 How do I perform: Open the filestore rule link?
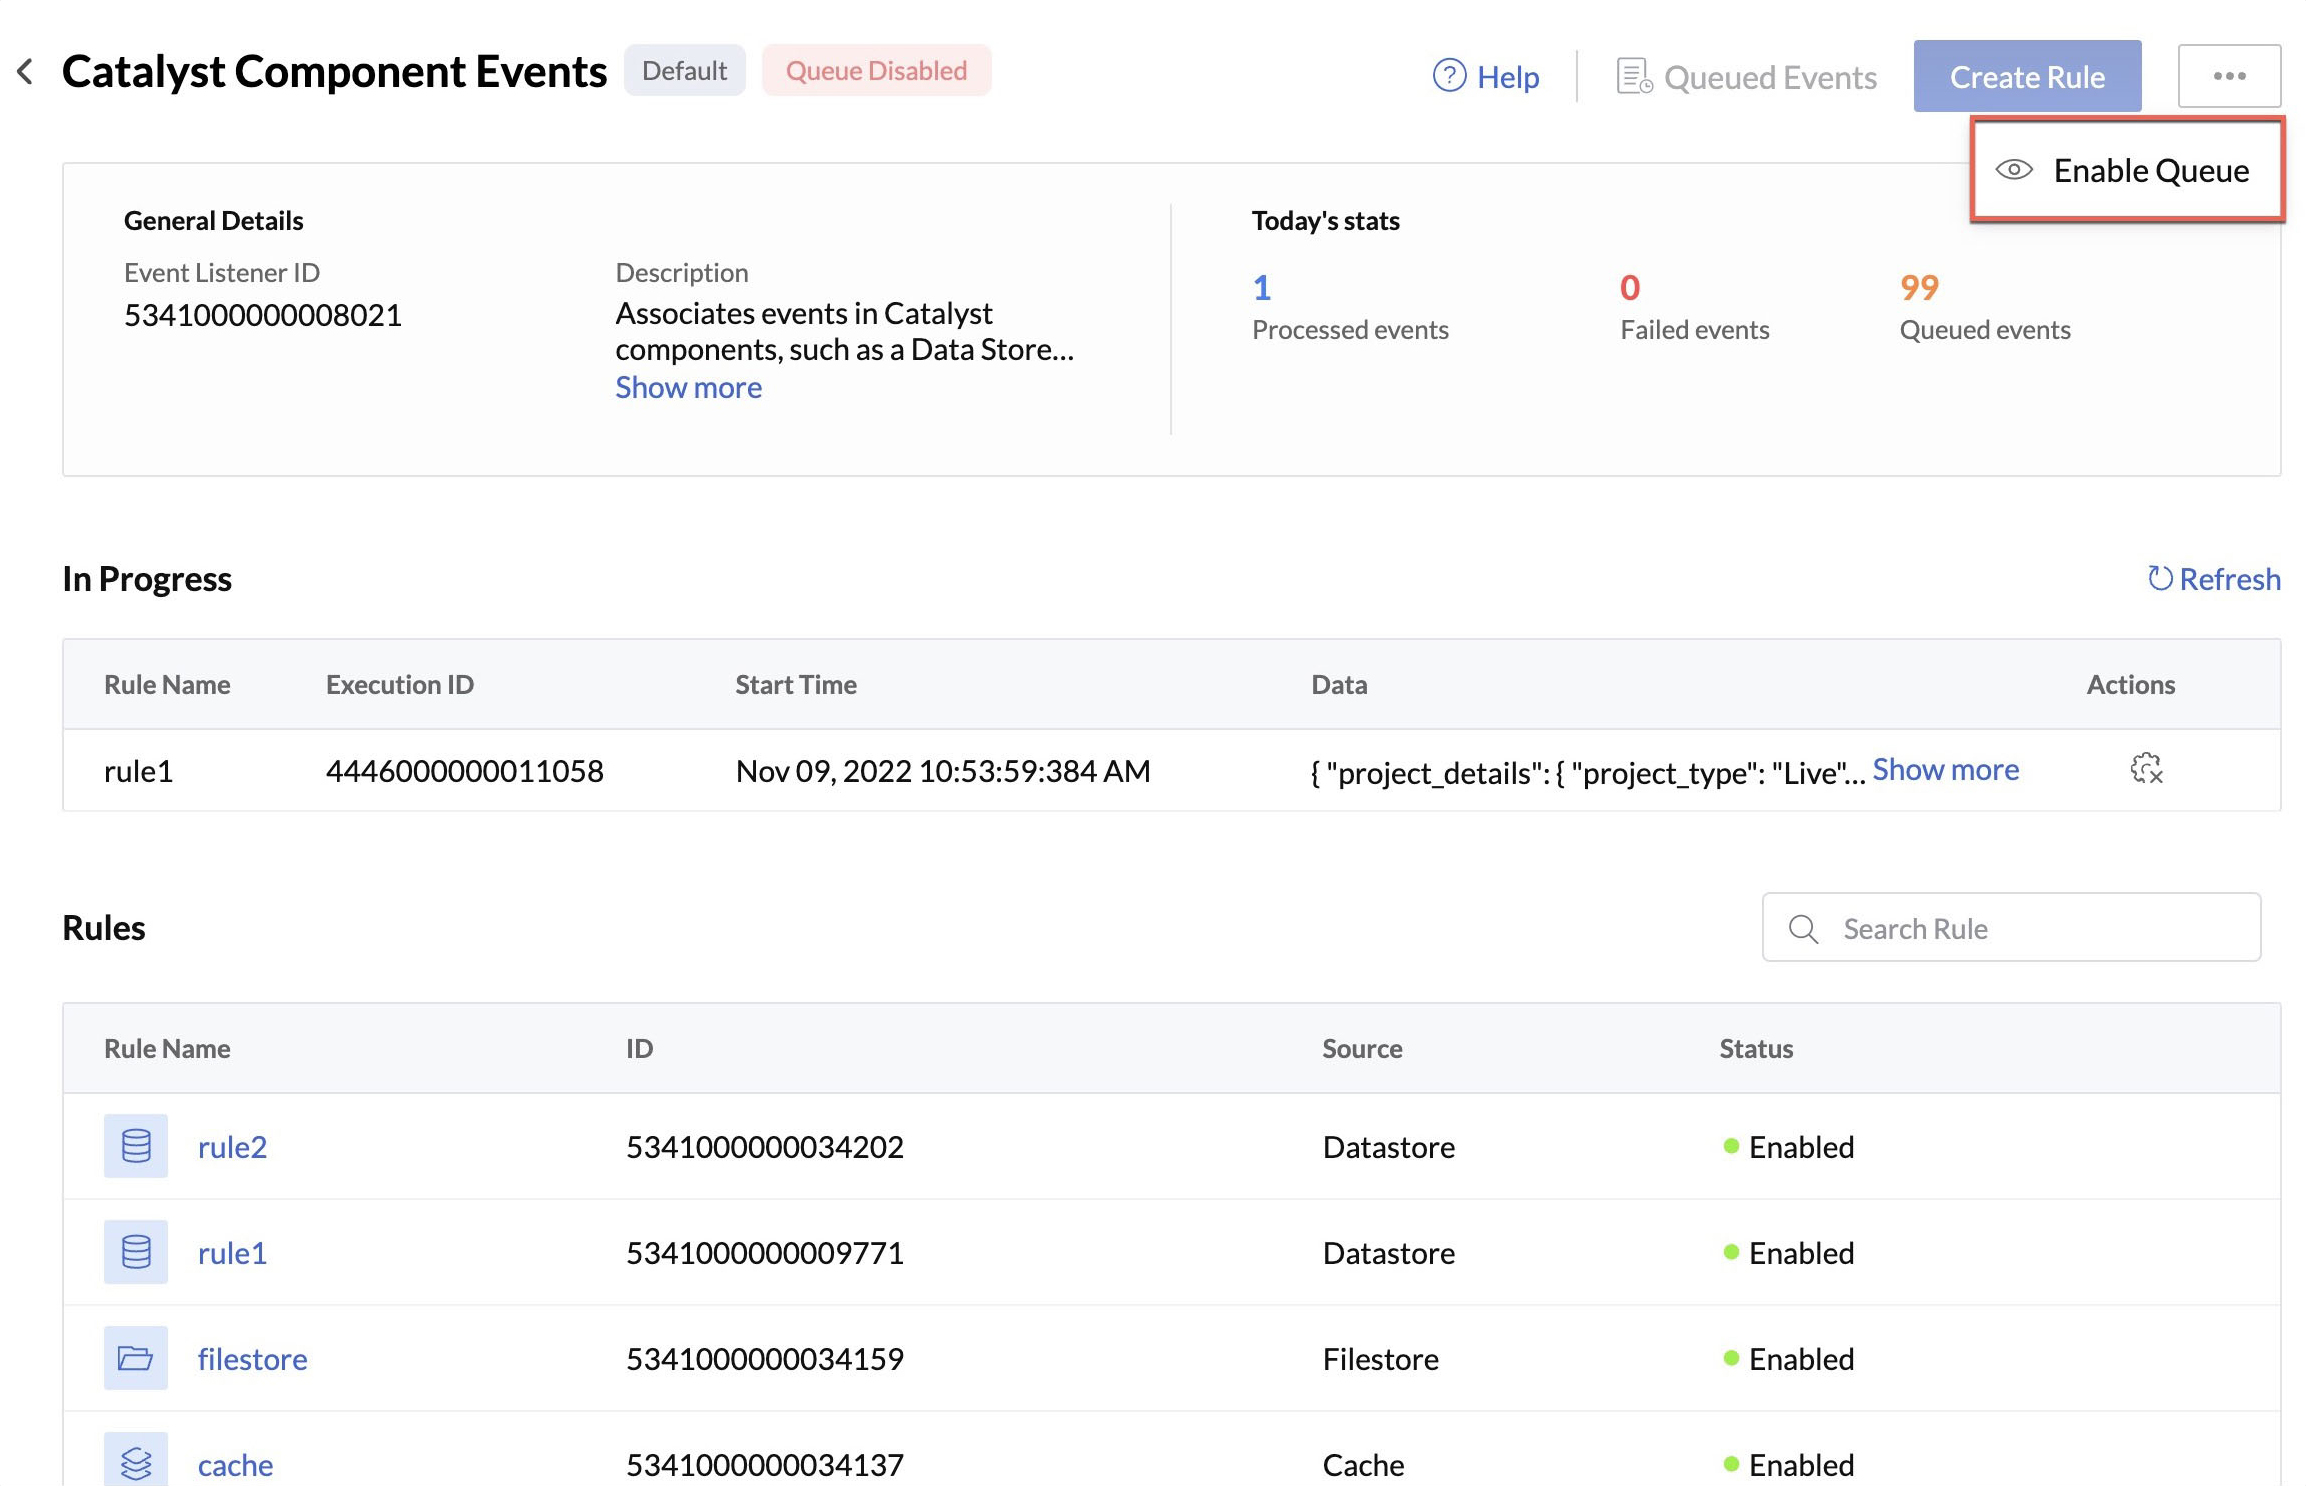pos(252,1359)
